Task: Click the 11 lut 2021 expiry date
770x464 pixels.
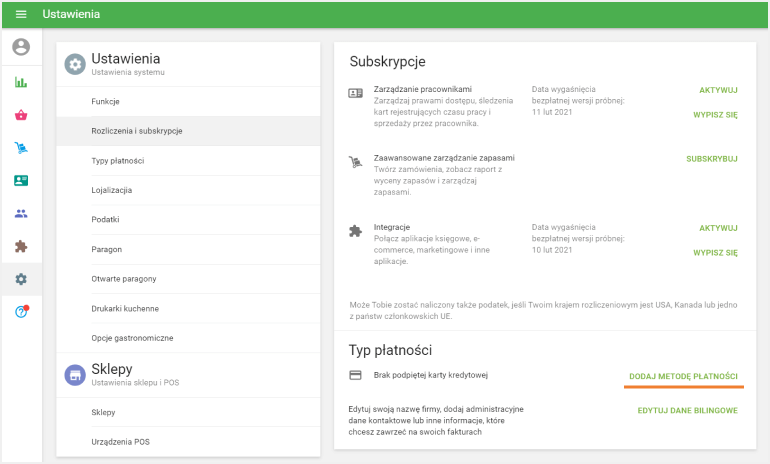Action: coord(552,112)
